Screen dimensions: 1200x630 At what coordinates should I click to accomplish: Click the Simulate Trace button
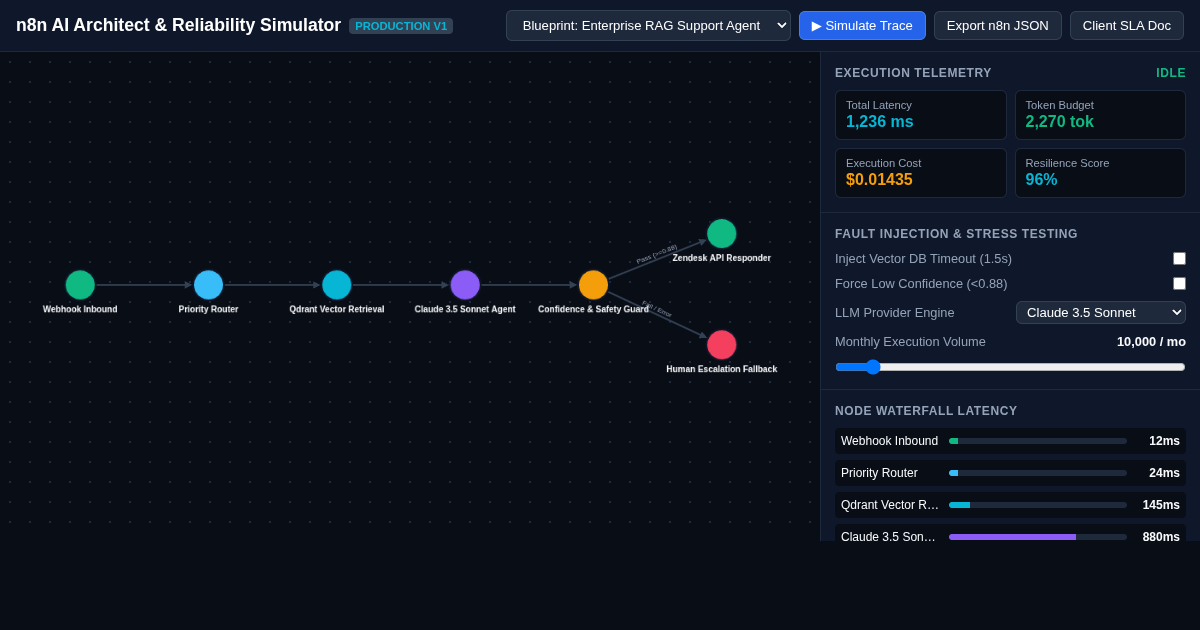pos(862,25)
